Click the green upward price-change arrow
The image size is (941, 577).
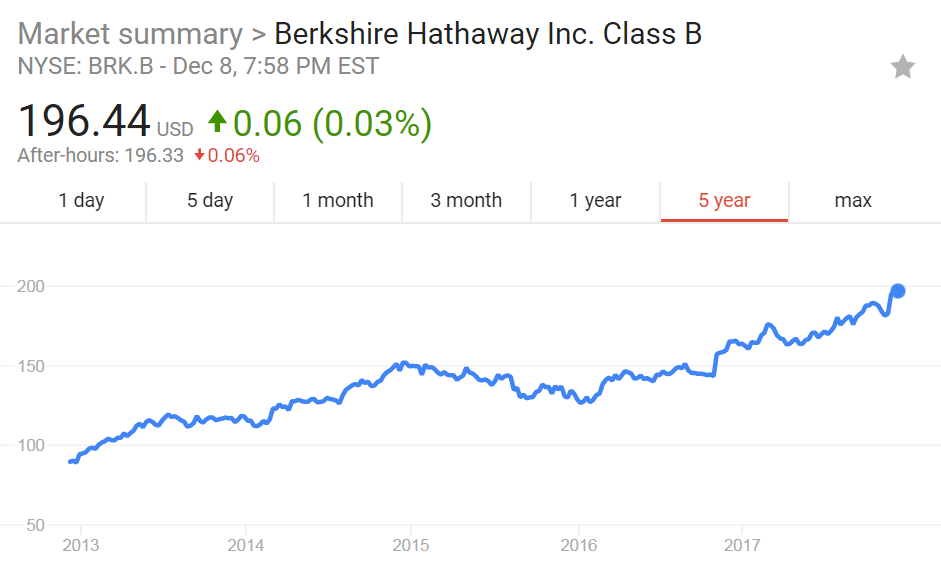click(x=218, y=121)
